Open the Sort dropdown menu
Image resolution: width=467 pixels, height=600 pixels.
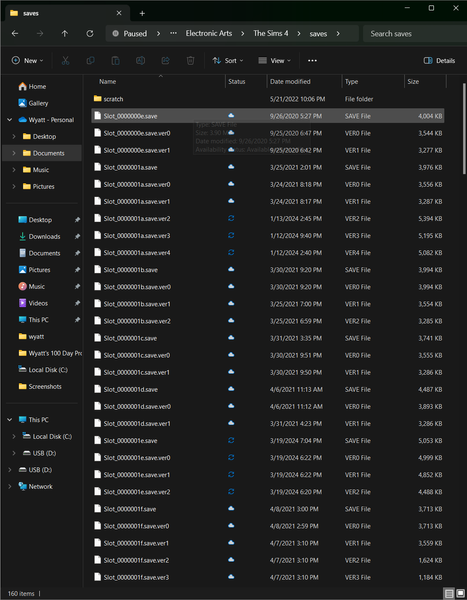(x=228, y=60)
